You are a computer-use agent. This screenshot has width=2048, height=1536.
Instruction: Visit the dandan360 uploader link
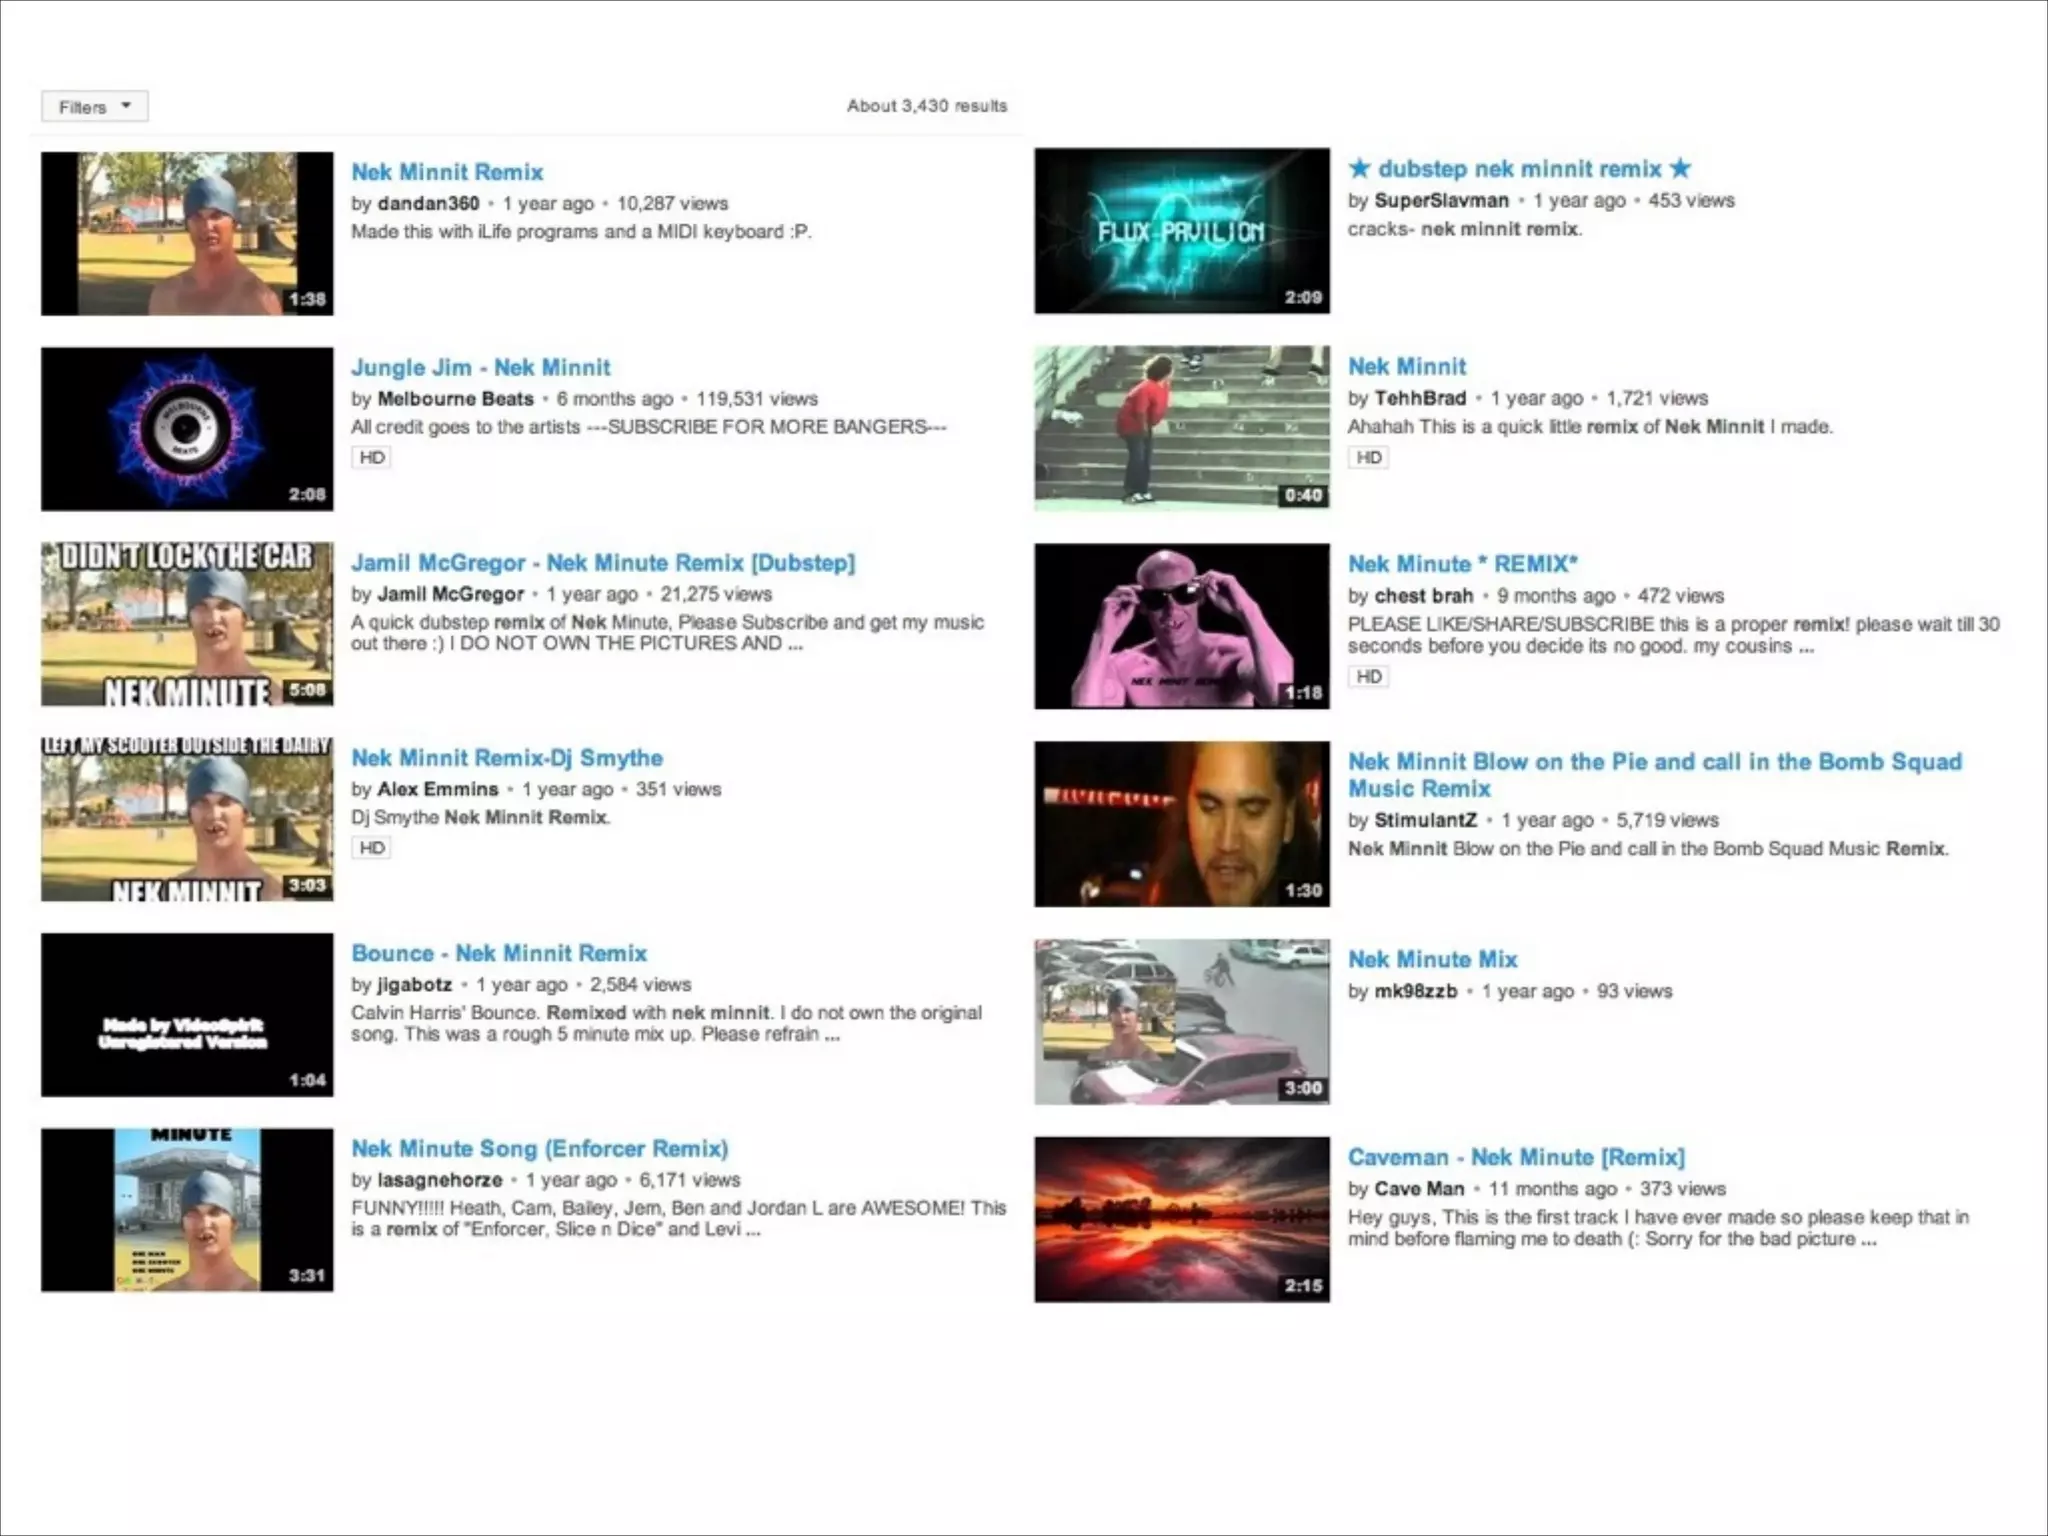tap(428, 203)
